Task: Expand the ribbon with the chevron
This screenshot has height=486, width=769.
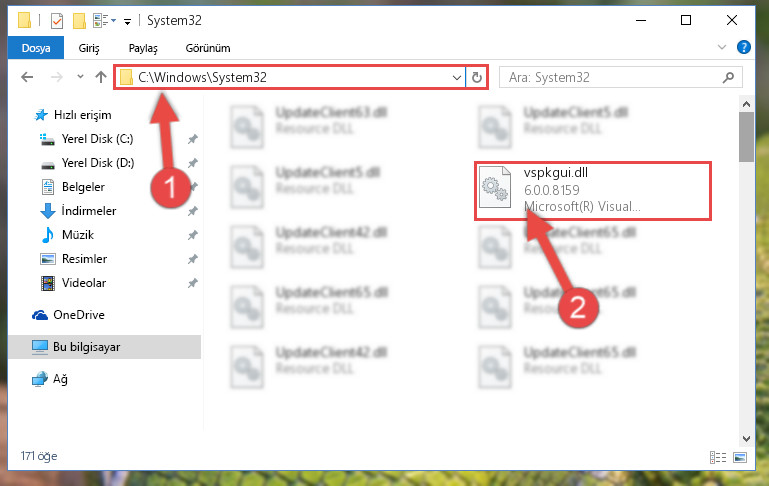Action: tap(721, 47)
